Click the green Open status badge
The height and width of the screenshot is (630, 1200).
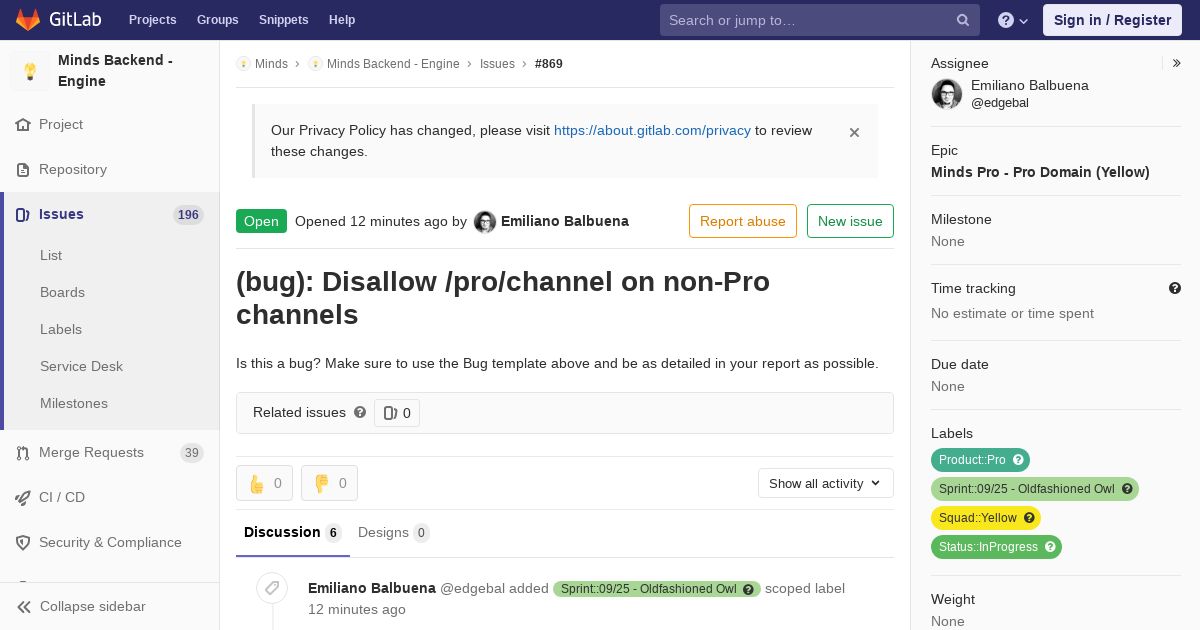[x=261, y=221]
